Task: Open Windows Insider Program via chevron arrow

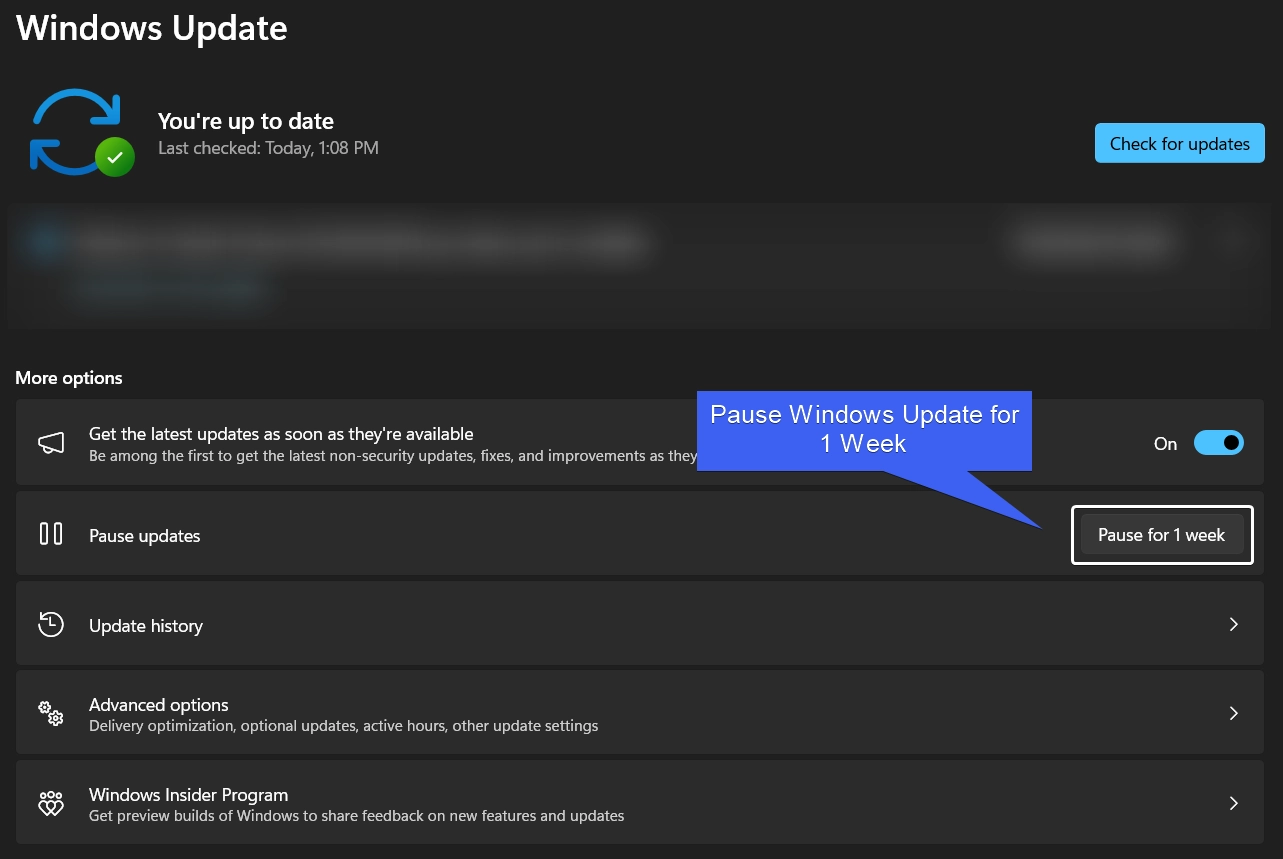Action: pyautogui.click(x=1234, y=803)
